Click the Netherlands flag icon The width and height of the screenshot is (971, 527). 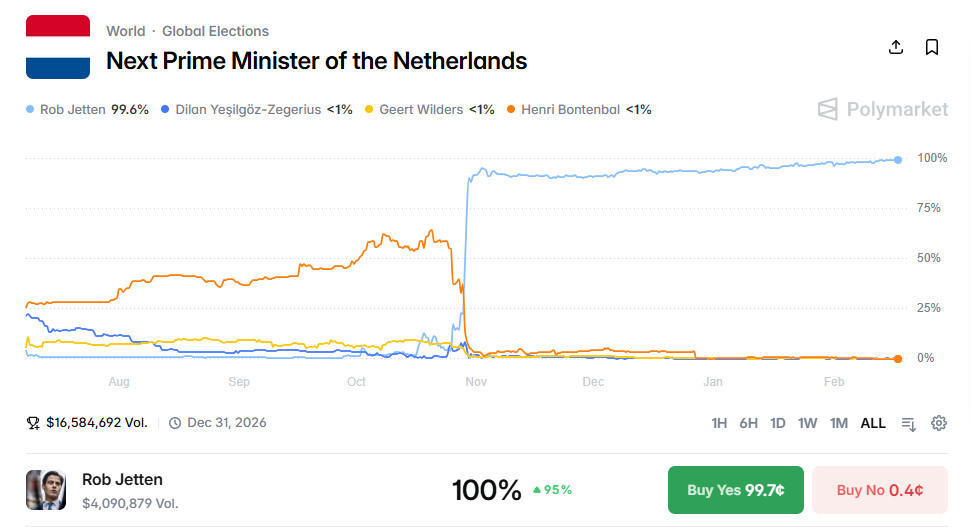(x=58, y=47)
